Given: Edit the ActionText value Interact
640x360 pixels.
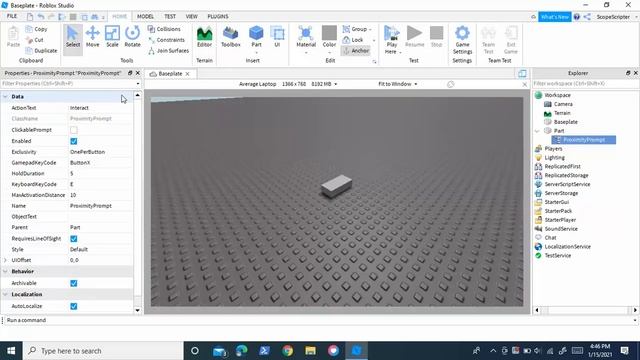Looking at the screenshot, I should tap(100, 108).
